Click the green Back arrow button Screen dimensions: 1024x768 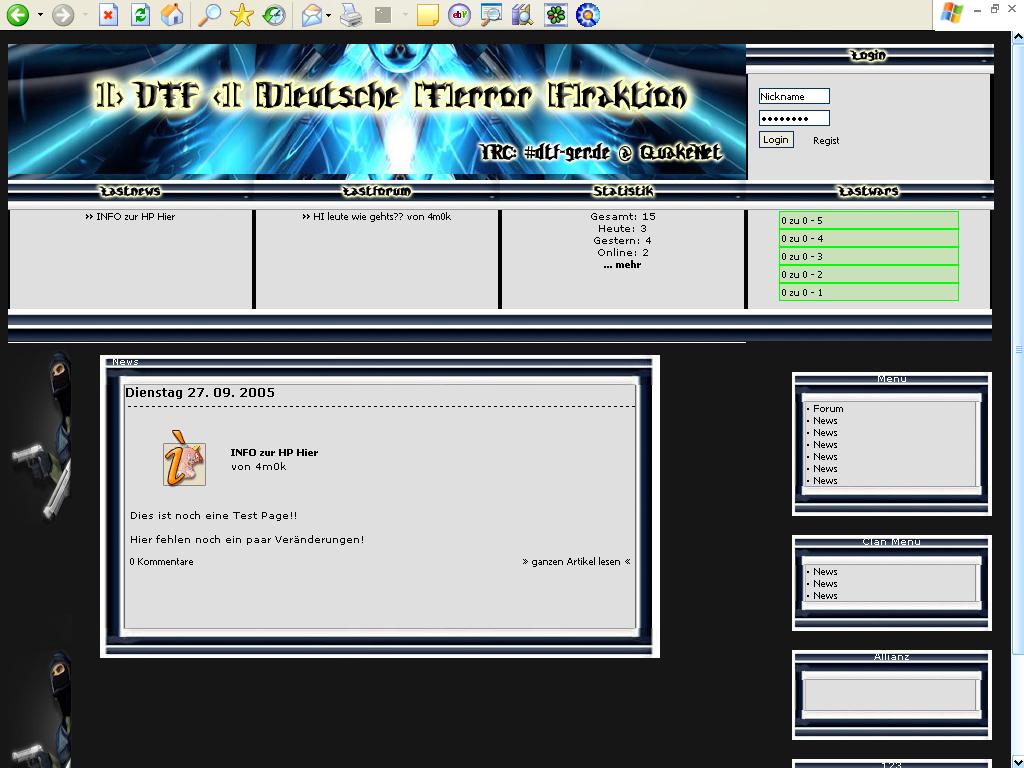pos(18,15)
